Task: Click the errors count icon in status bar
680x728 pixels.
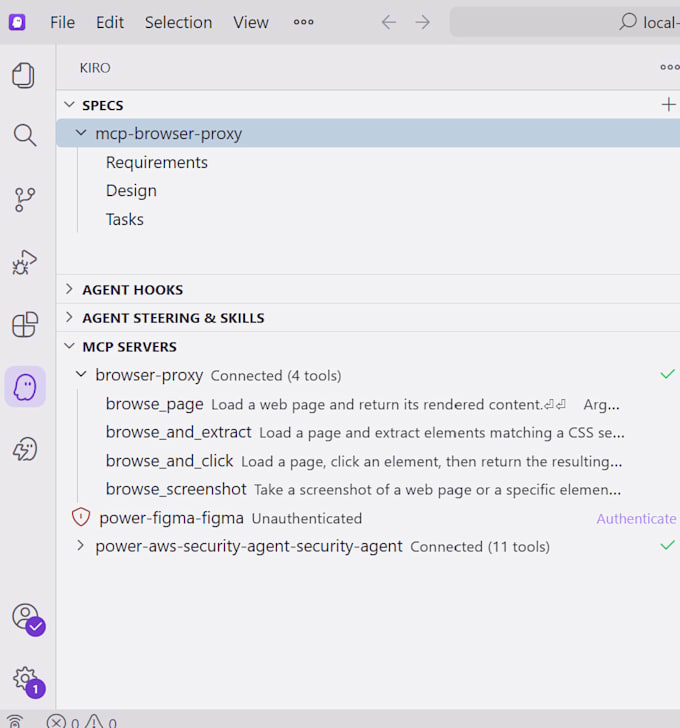Action: click(57, 722)
